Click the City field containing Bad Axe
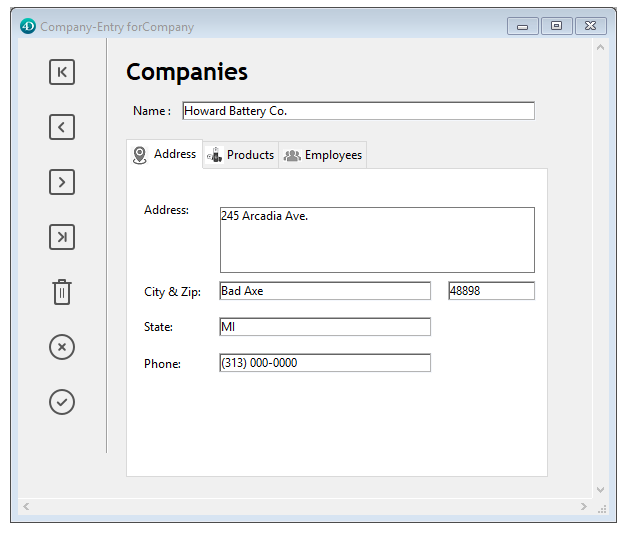This screenshot has width=633, height=536. coord(325,291)
